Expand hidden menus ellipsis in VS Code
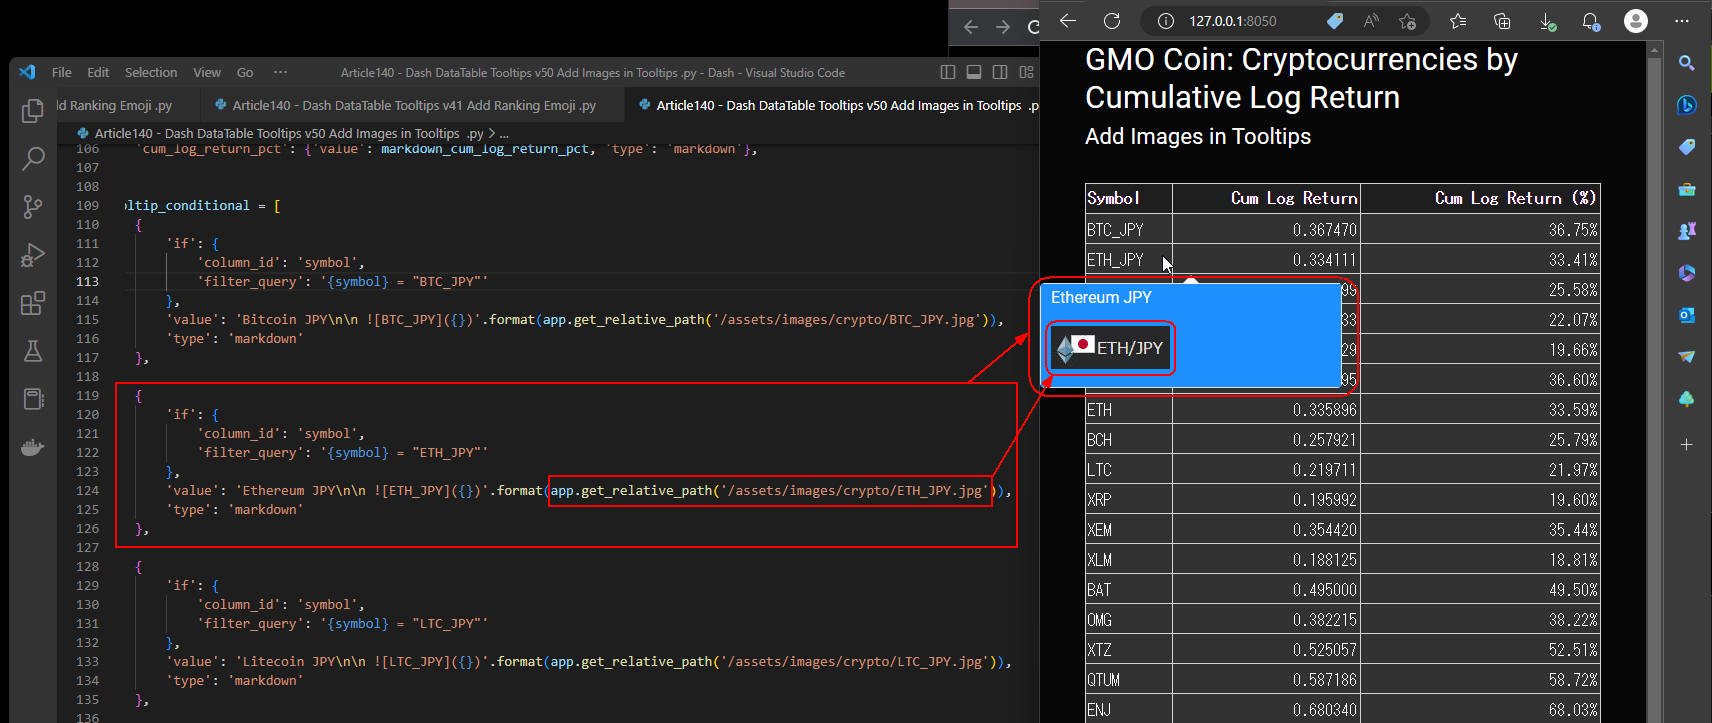The height and width of the screenshot is (723, 1712). point(281,72)
